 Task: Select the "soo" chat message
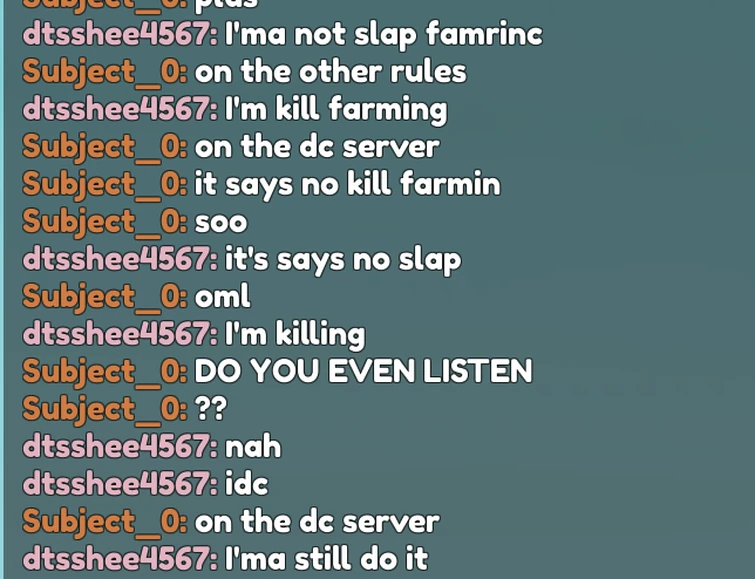pos(221,223)
